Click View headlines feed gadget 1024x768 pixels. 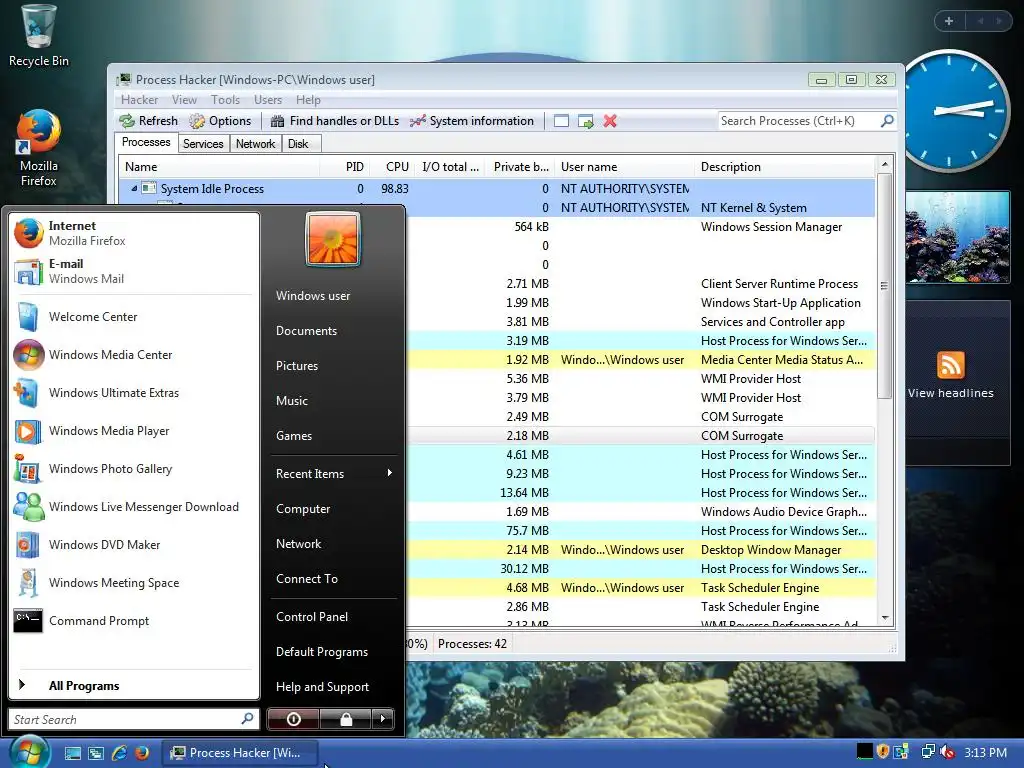coord(950,375)
